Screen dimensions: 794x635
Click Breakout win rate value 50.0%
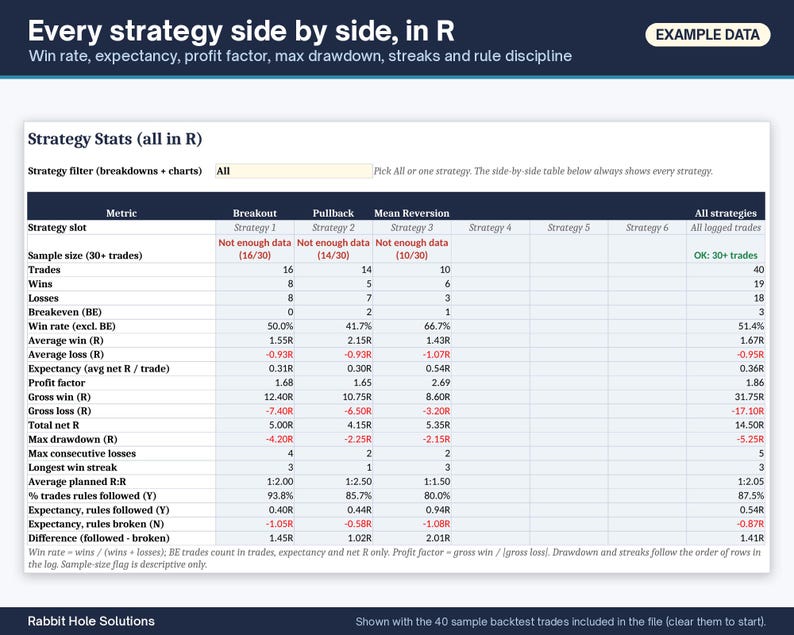(x=280, y=326)
